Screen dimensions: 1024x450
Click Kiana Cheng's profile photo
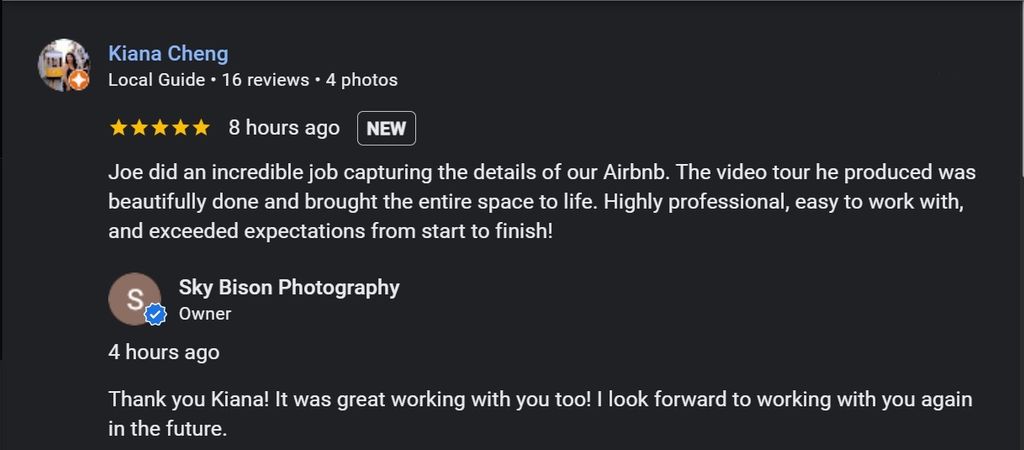(61, 63)
